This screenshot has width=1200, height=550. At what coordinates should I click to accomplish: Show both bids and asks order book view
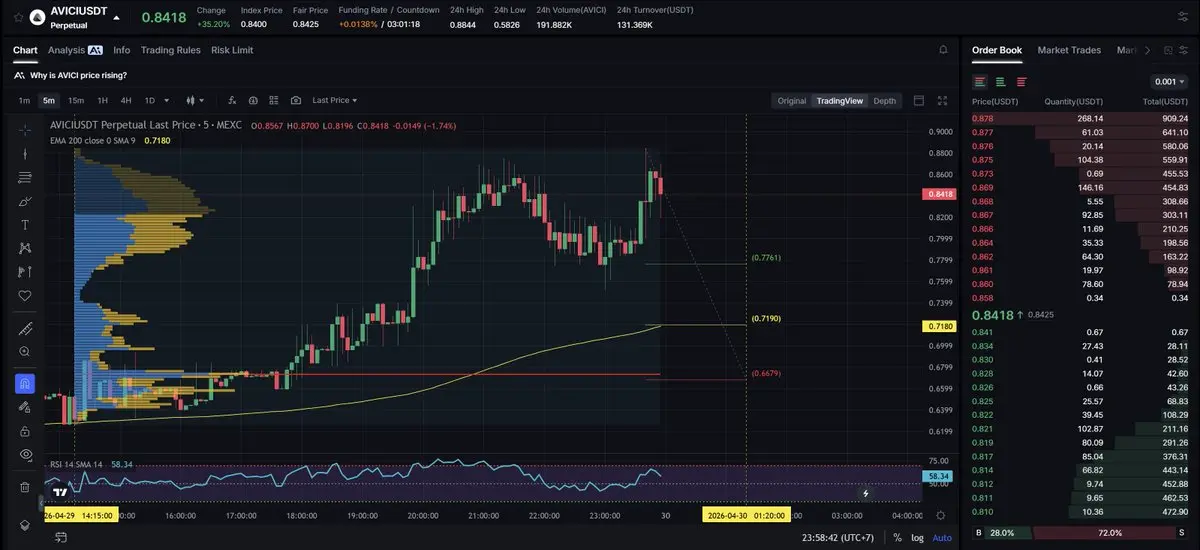(980, 82)
